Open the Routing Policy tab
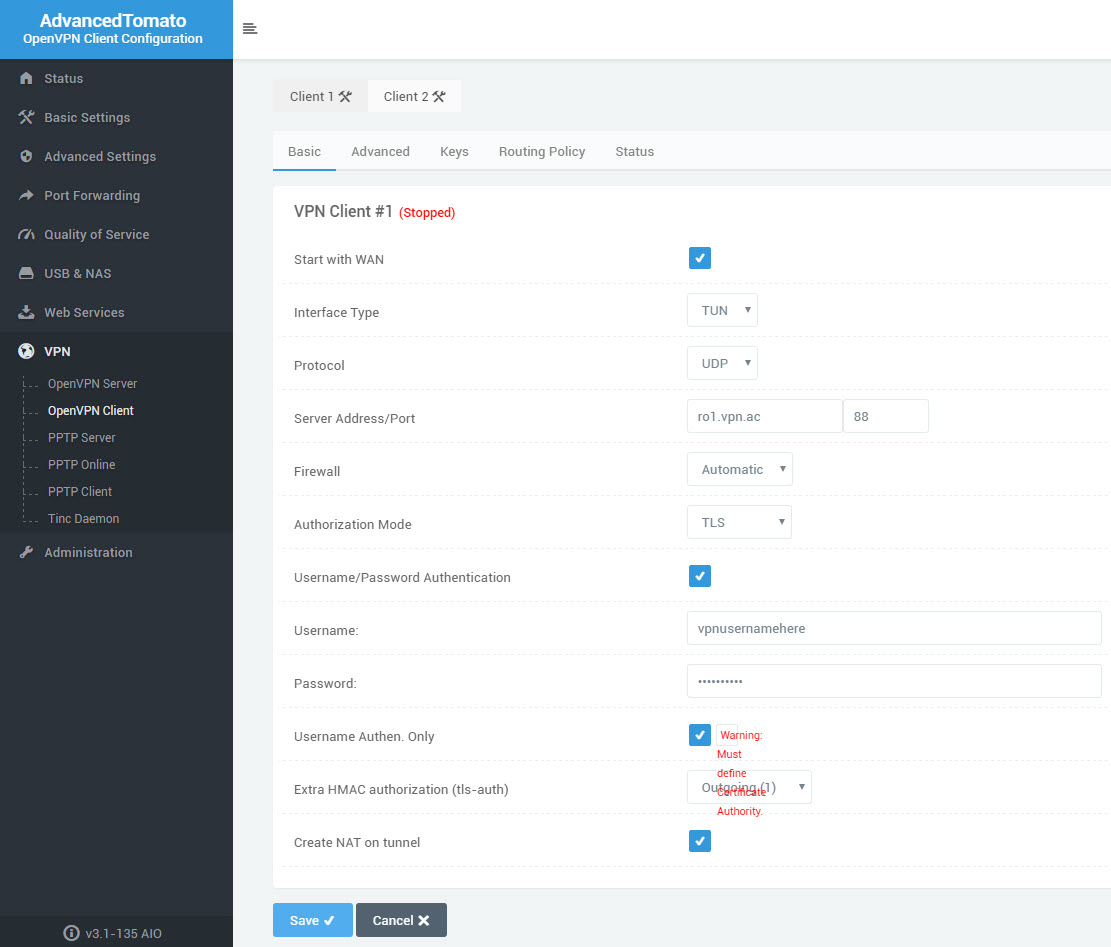The height and width of the screenshot is (947, 1111). 541,151
